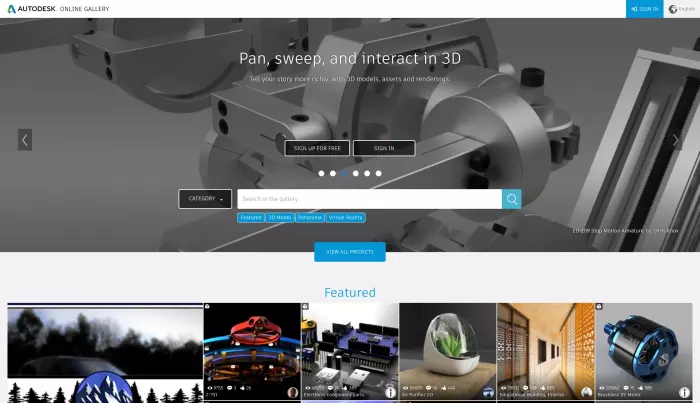Click the ONLINE GALLERY header text
The height and width of the screenshot is (403, 700).
(84, 9)
